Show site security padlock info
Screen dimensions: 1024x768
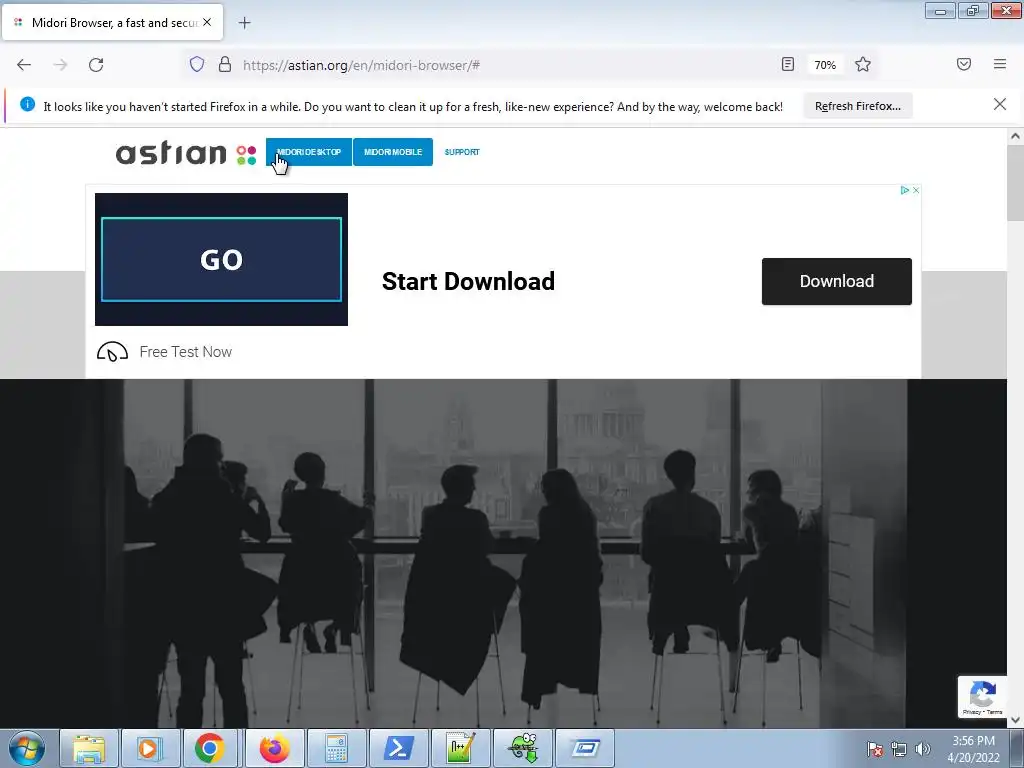(x=225, y=64)
